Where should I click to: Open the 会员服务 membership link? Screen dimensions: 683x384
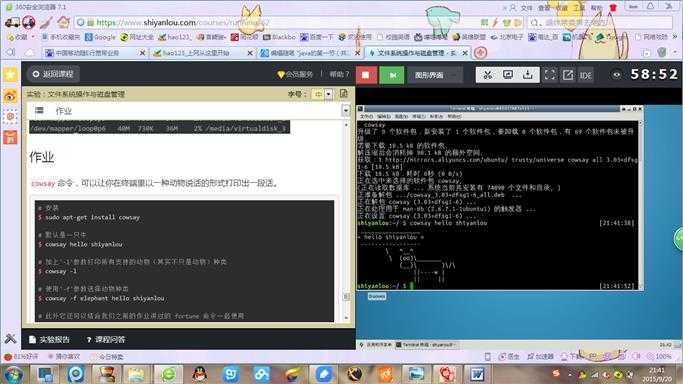(x=295, y=74)
